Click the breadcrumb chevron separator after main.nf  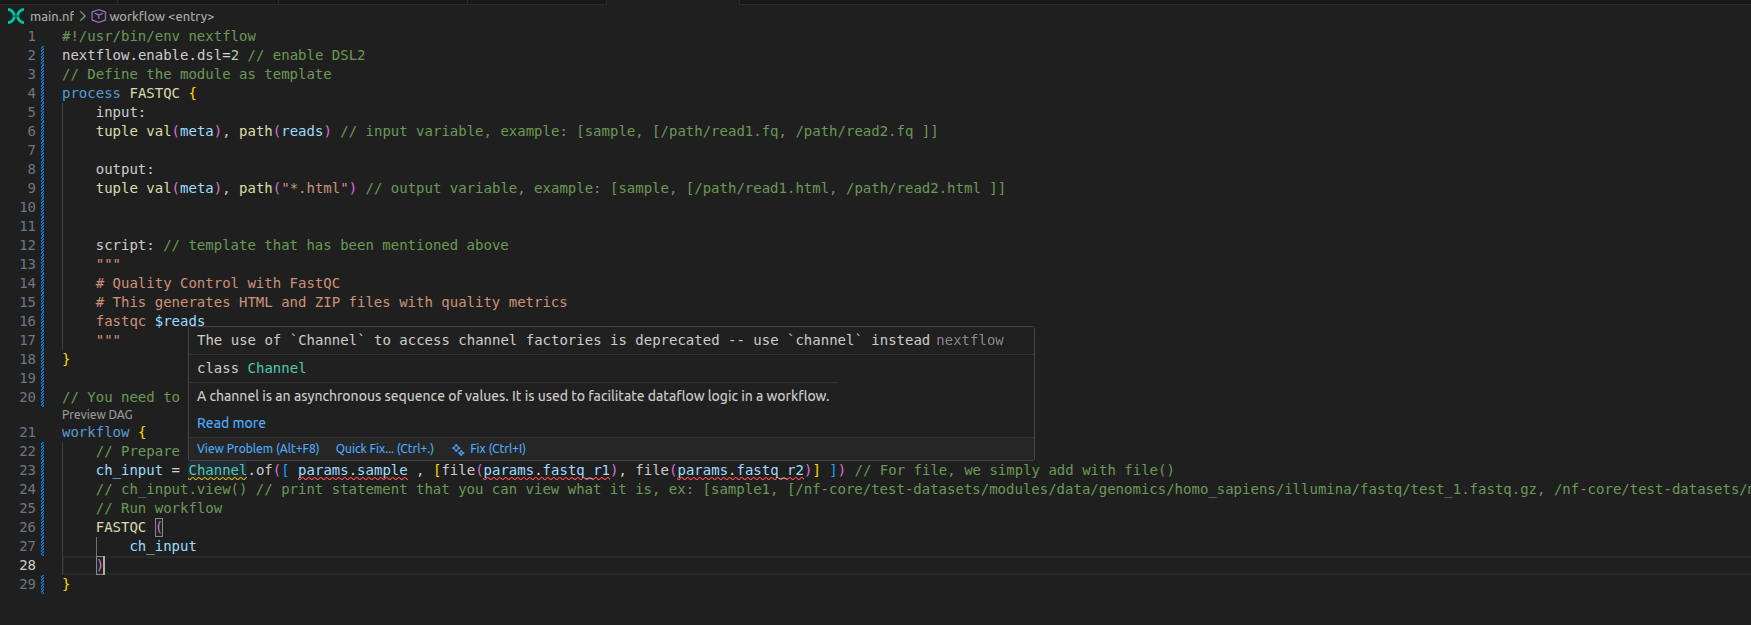pos(83,16)
